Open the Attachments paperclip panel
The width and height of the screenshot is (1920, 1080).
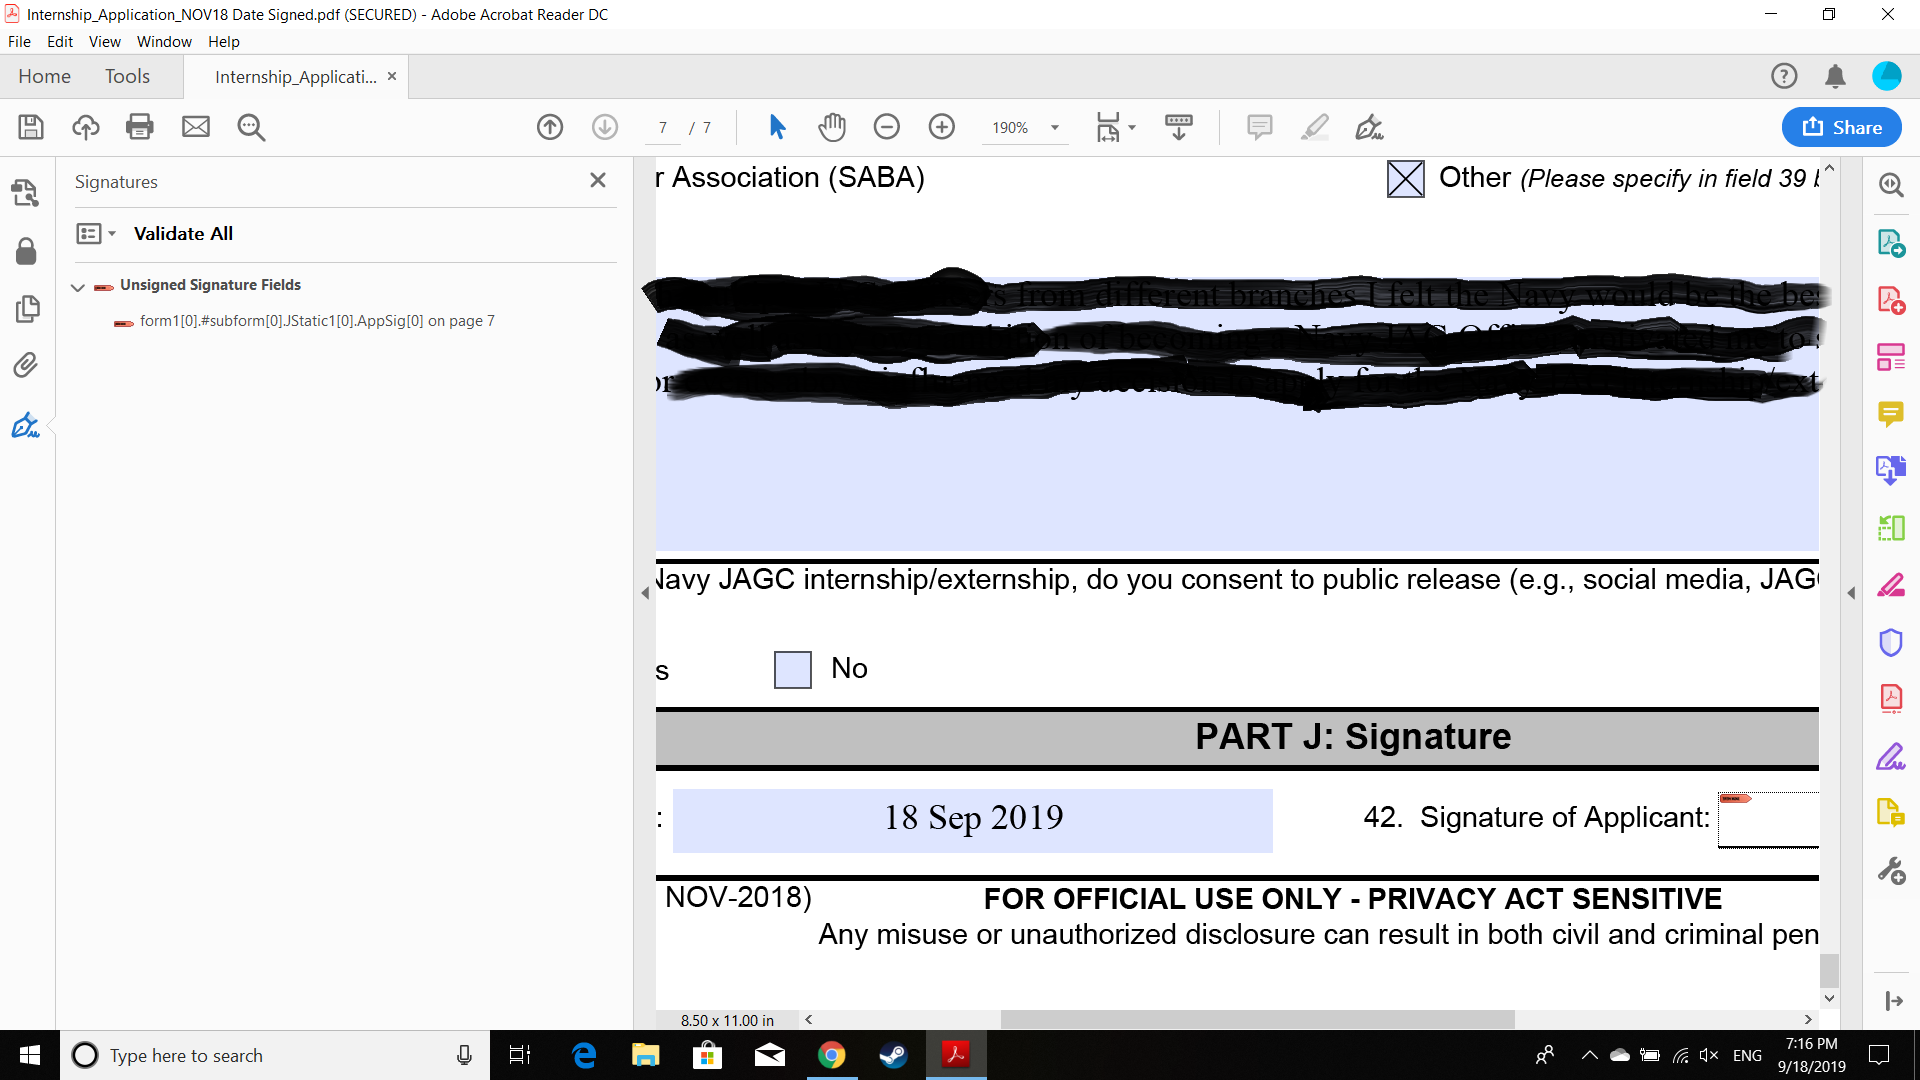(x=26, y=365)
